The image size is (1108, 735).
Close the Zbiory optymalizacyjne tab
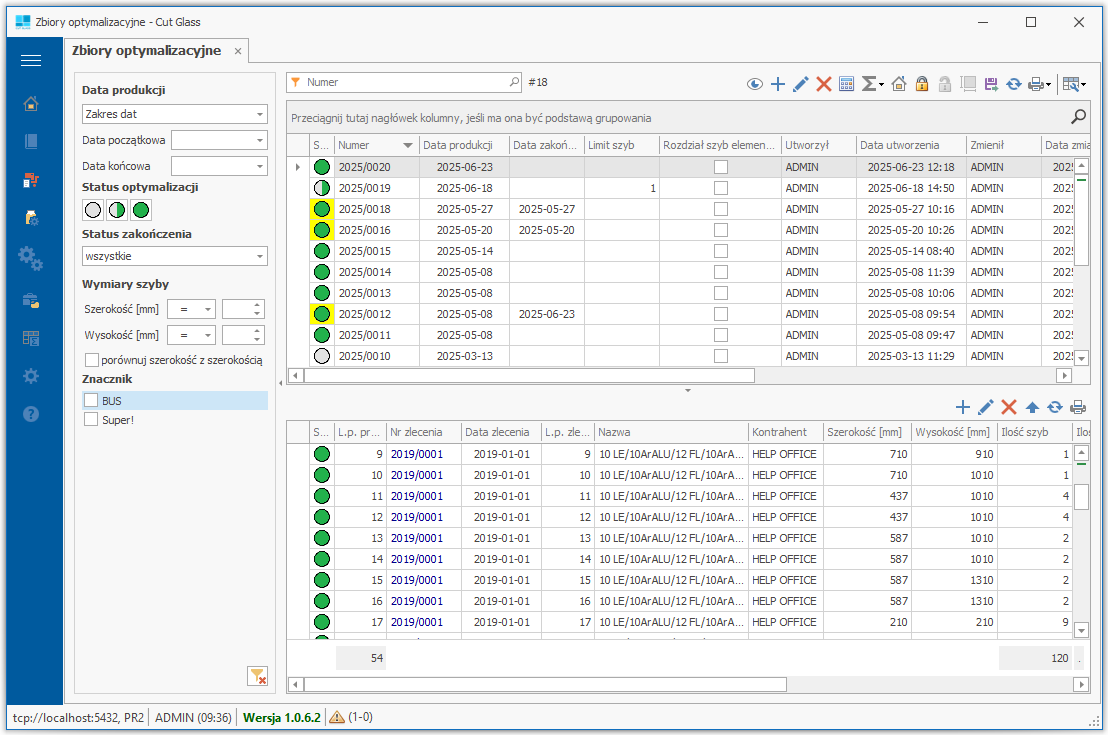pyautogui.click(x=238, y=51)
